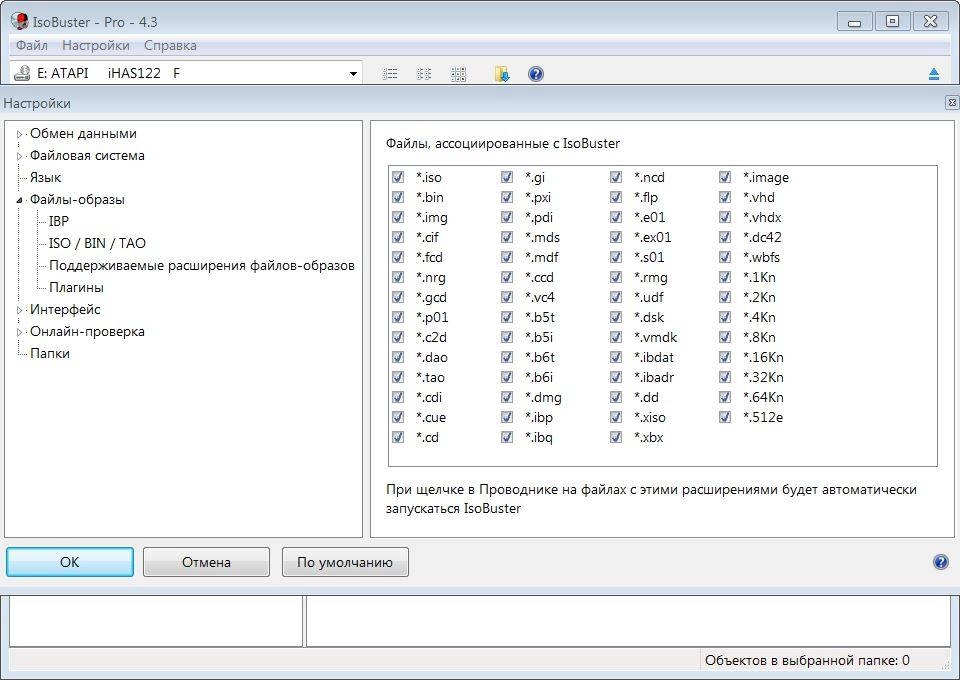This screenshot has height=680, width=960.
Task: Click the blue eject drive icon
Action: pyautogui.click(x=934, y=74)
